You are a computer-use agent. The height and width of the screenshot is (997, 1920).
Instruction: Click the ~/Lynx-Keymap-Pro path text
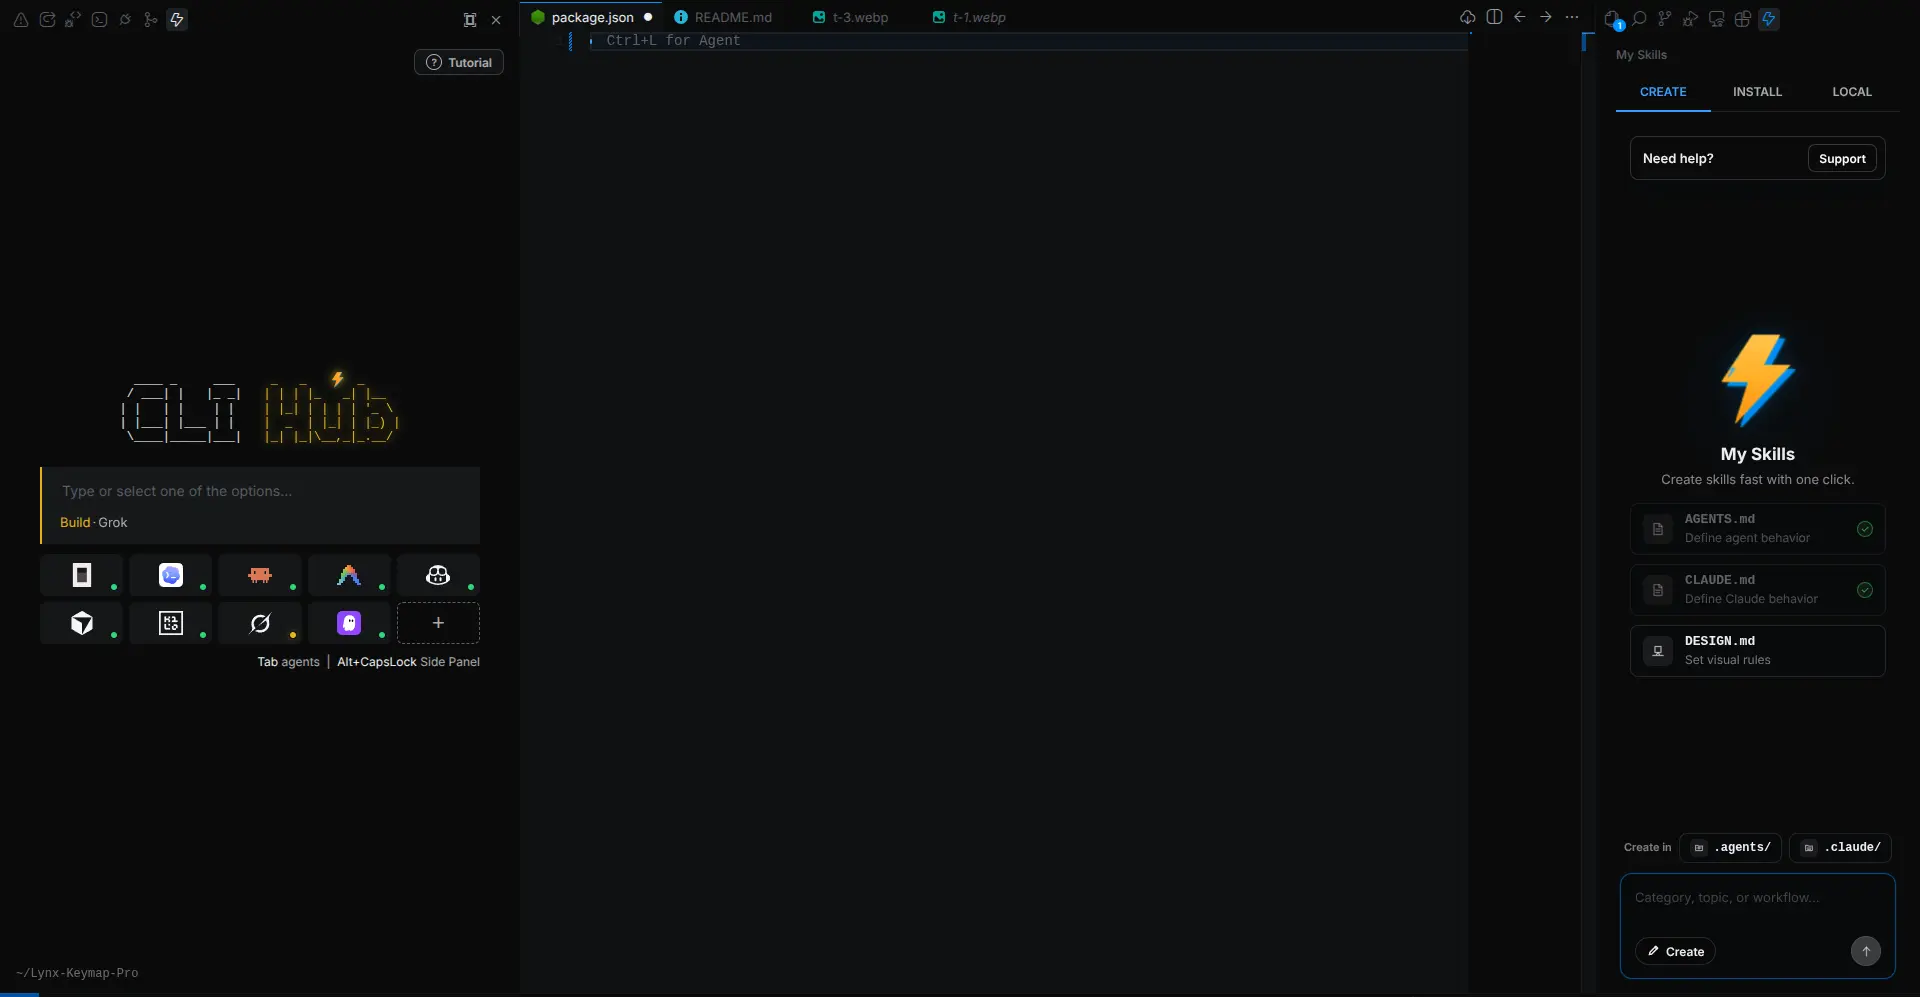(77, 973)
